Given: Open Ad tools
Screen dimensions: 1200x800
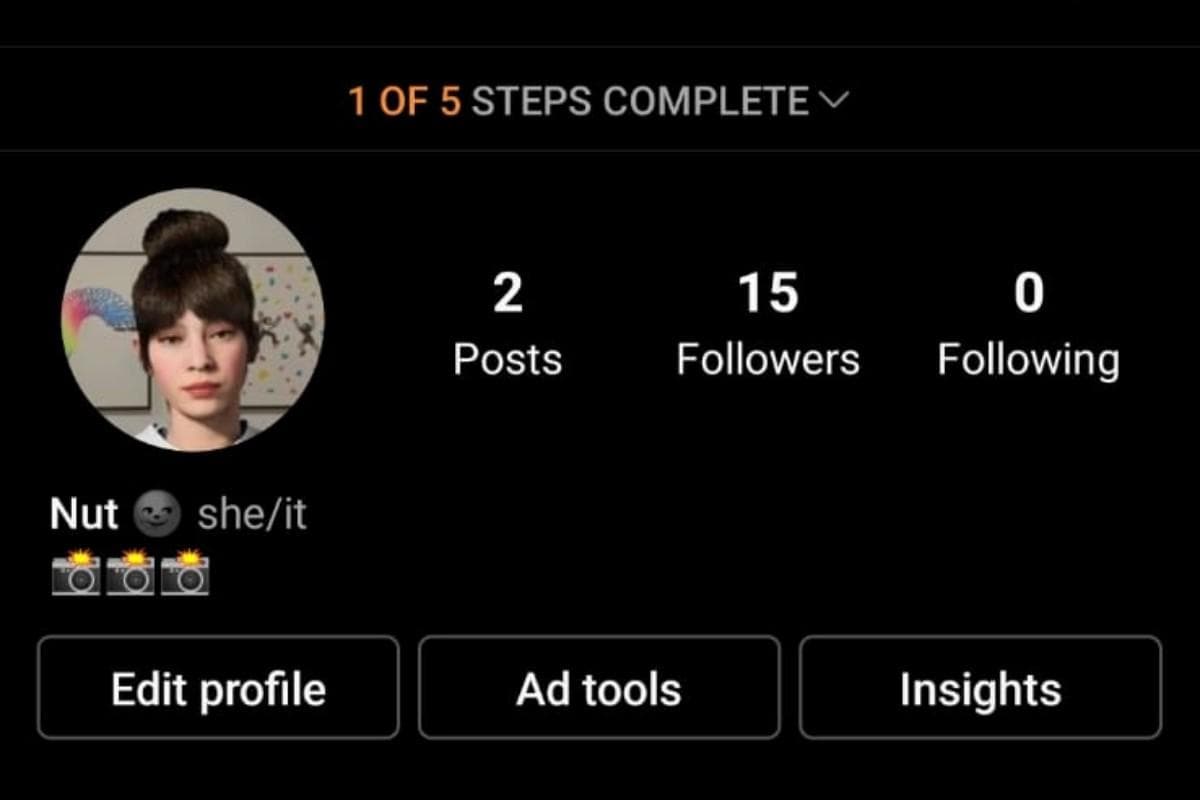Looking at the screenshot, I should click(599, 689).
